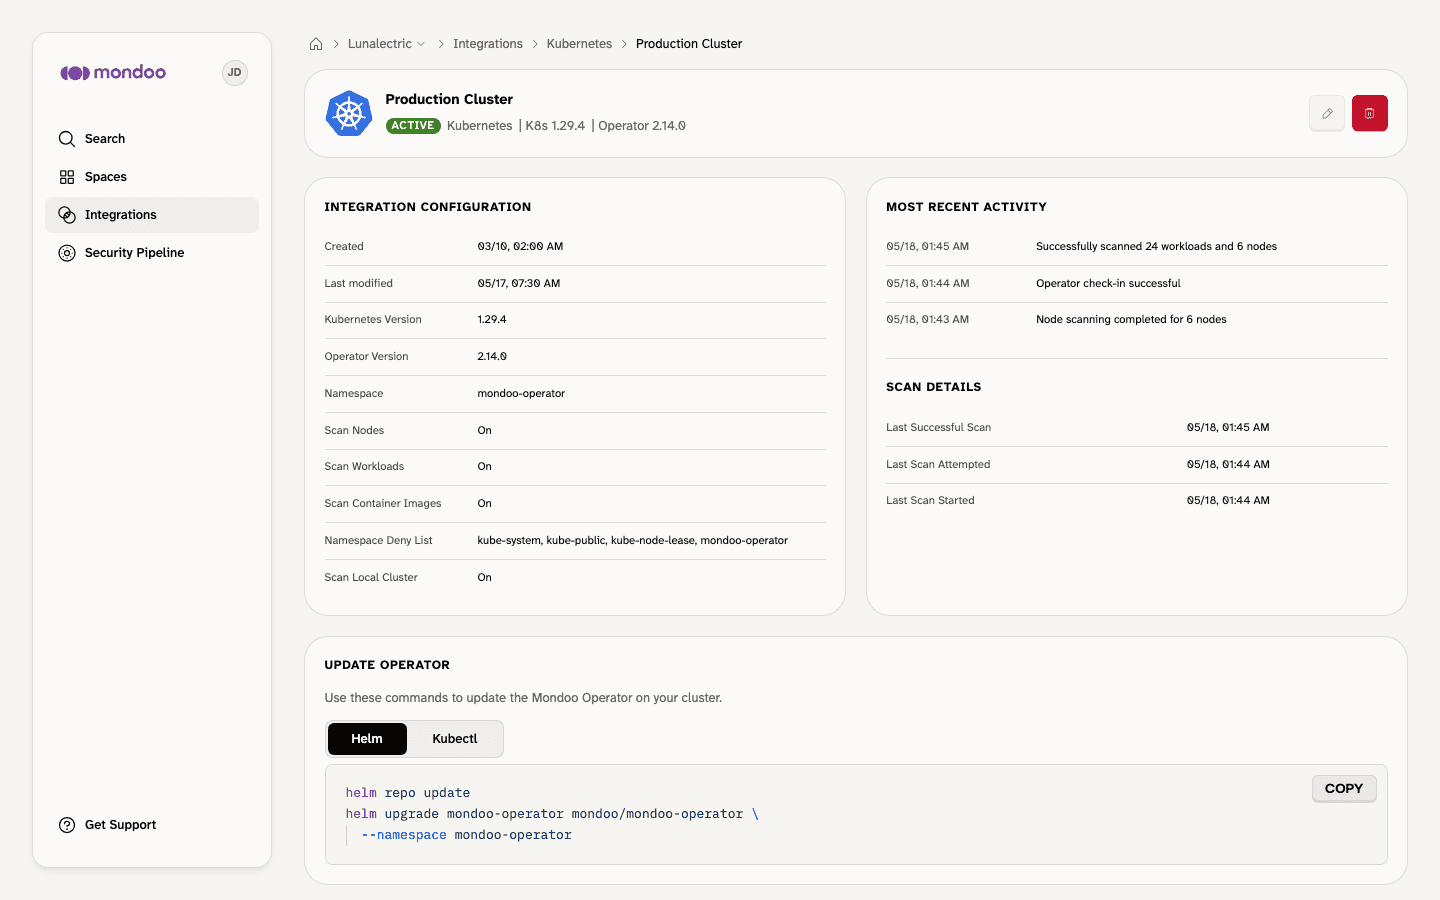The height and width of the screenshot is (900, 1440).
Task: Click Last Successful Scan time '05/18, 01:45 AM'
Action: coord(1228,427)
